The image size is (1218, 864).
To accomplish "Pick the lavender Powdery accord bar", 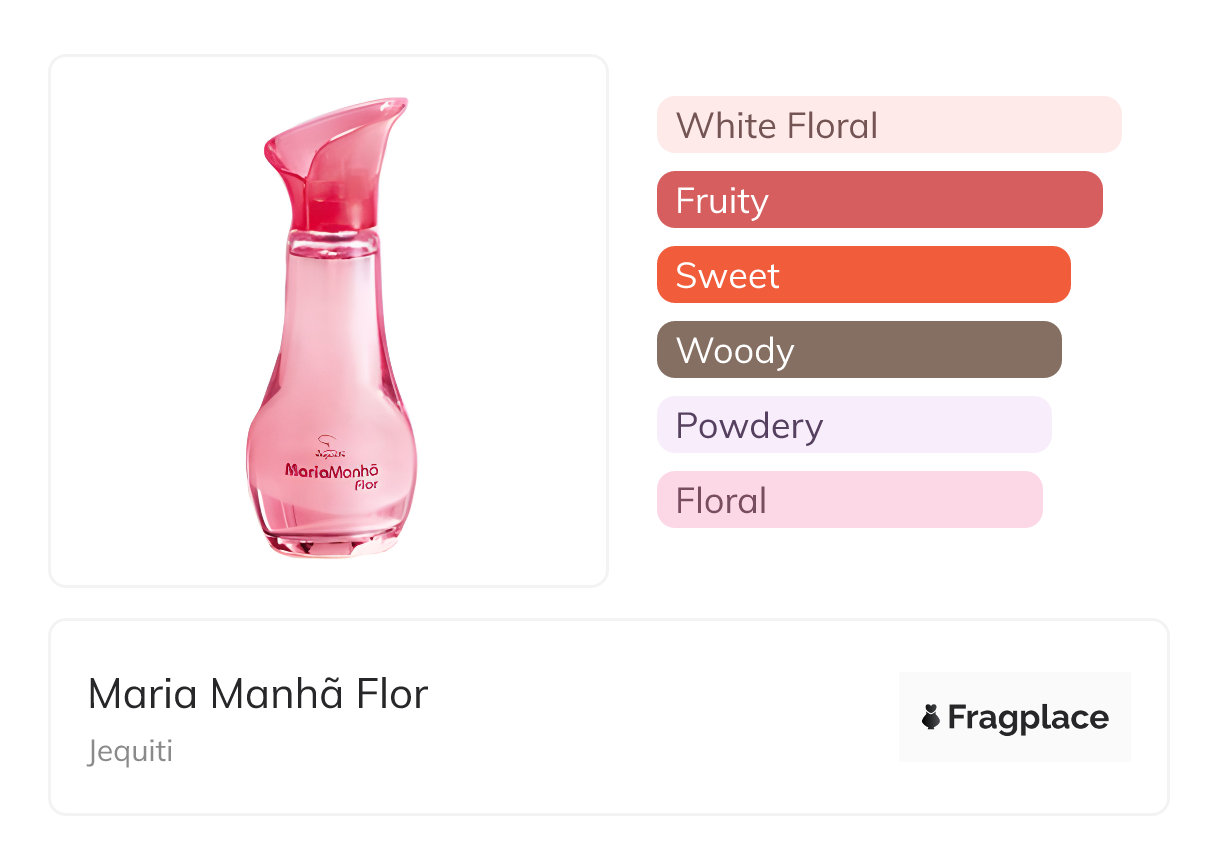I will point(853,425).
